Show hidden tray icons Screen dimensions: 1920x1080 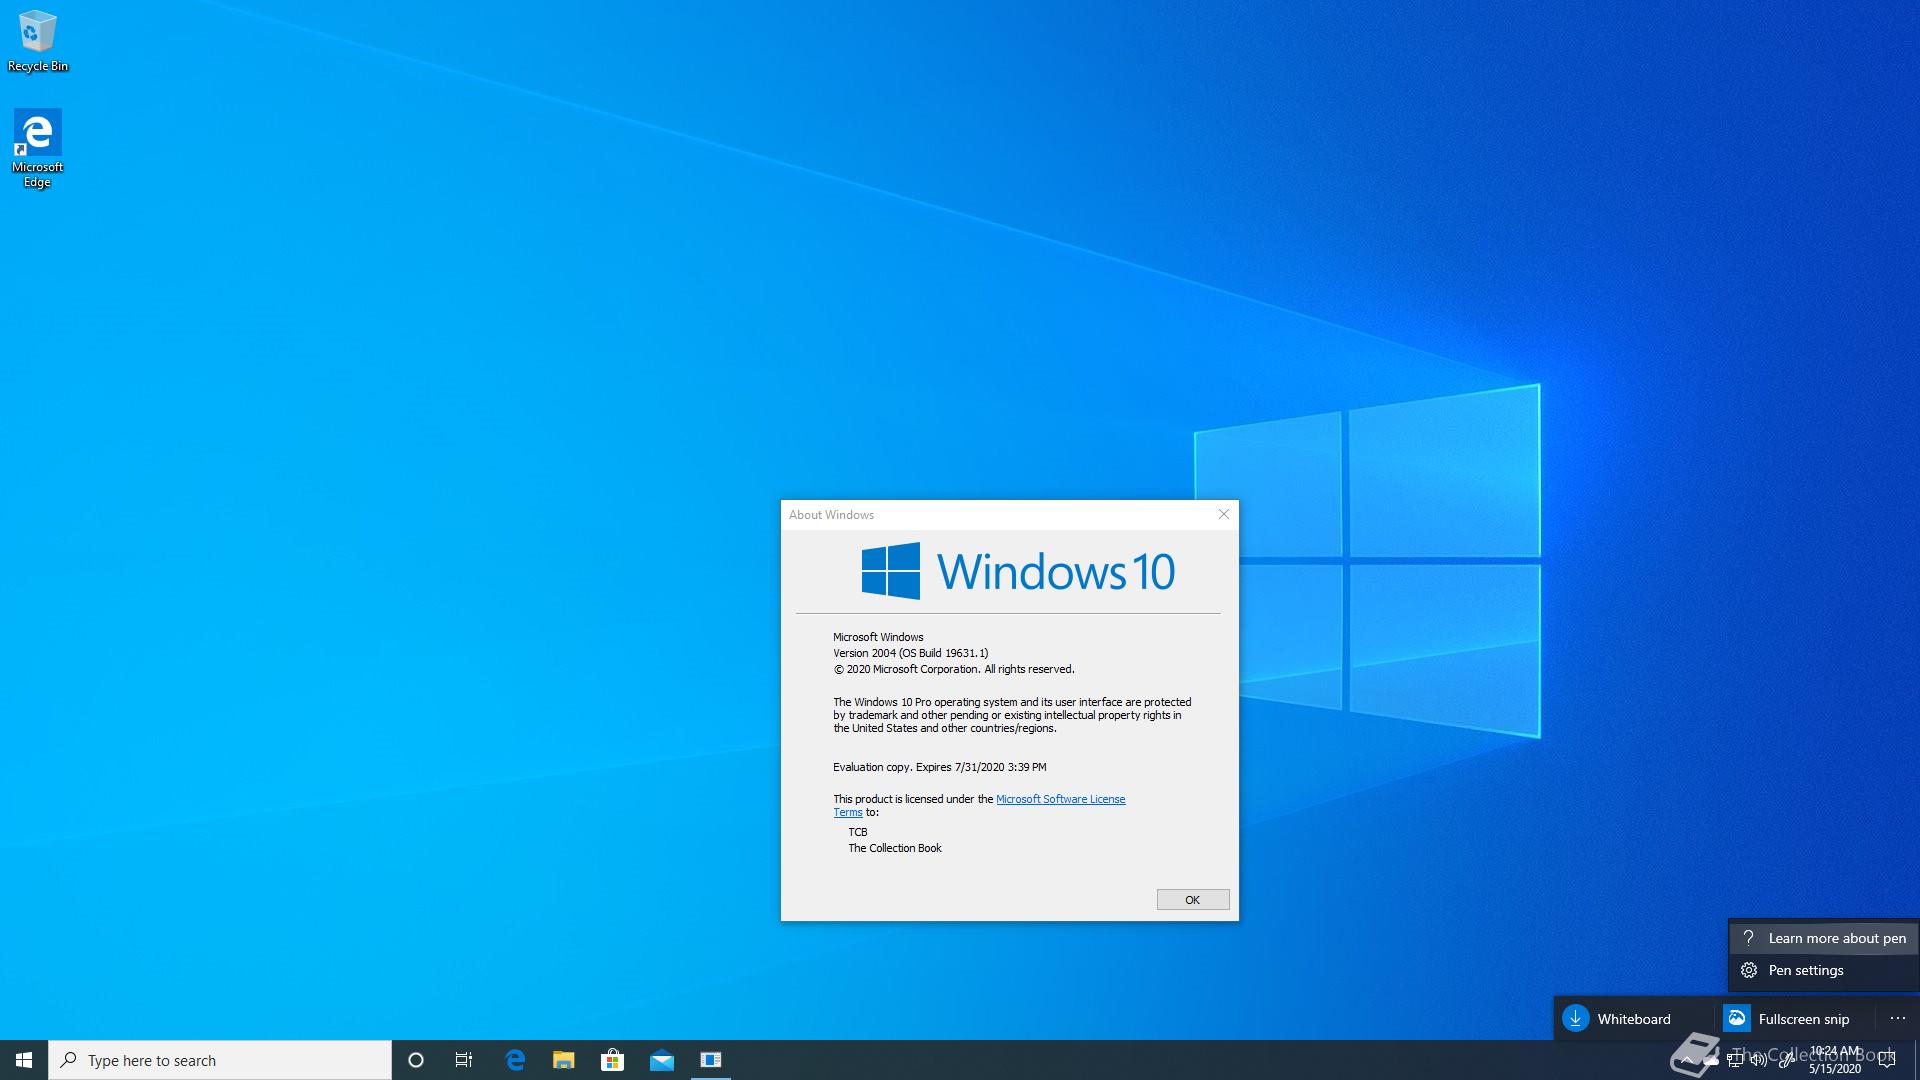click(x=1687, y=1060)
